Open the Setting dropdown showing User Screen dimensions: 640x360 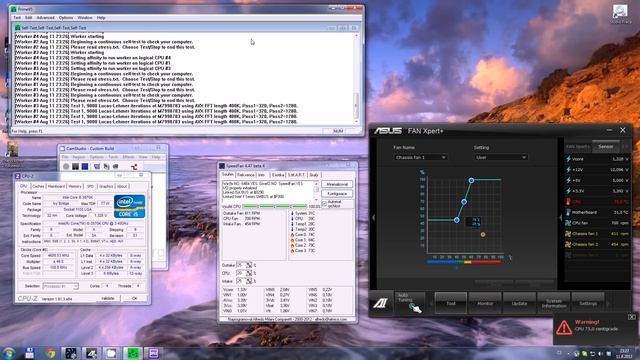tap(500, 157)
